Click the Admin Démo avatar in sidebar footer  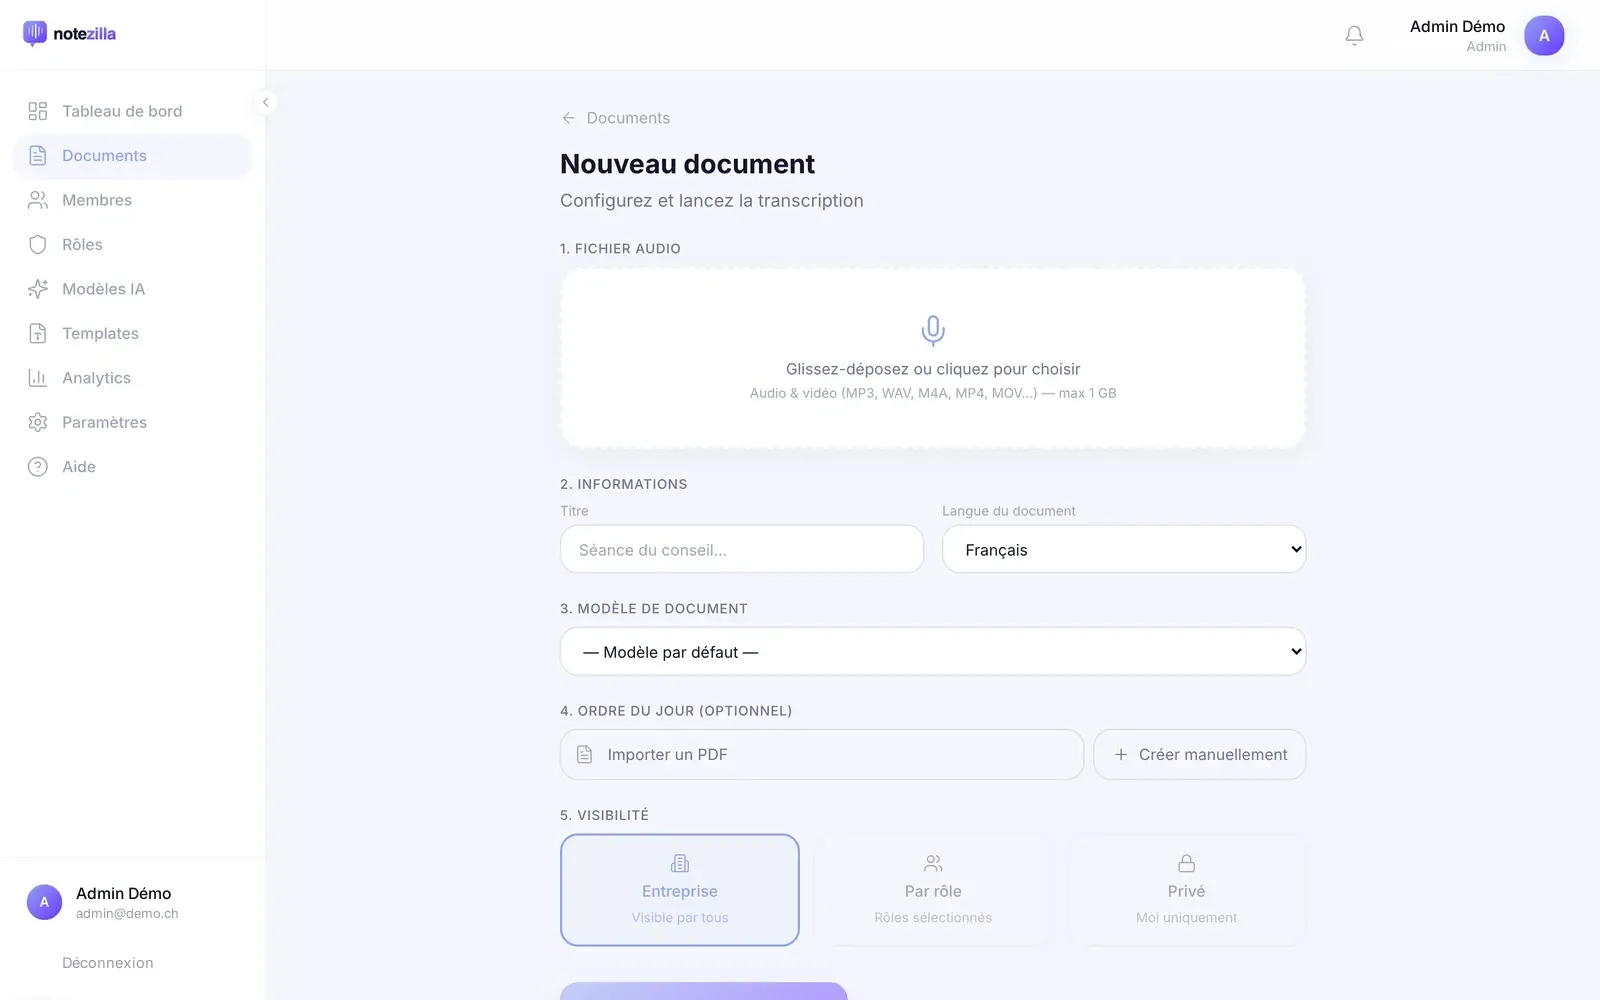[44, 902]
